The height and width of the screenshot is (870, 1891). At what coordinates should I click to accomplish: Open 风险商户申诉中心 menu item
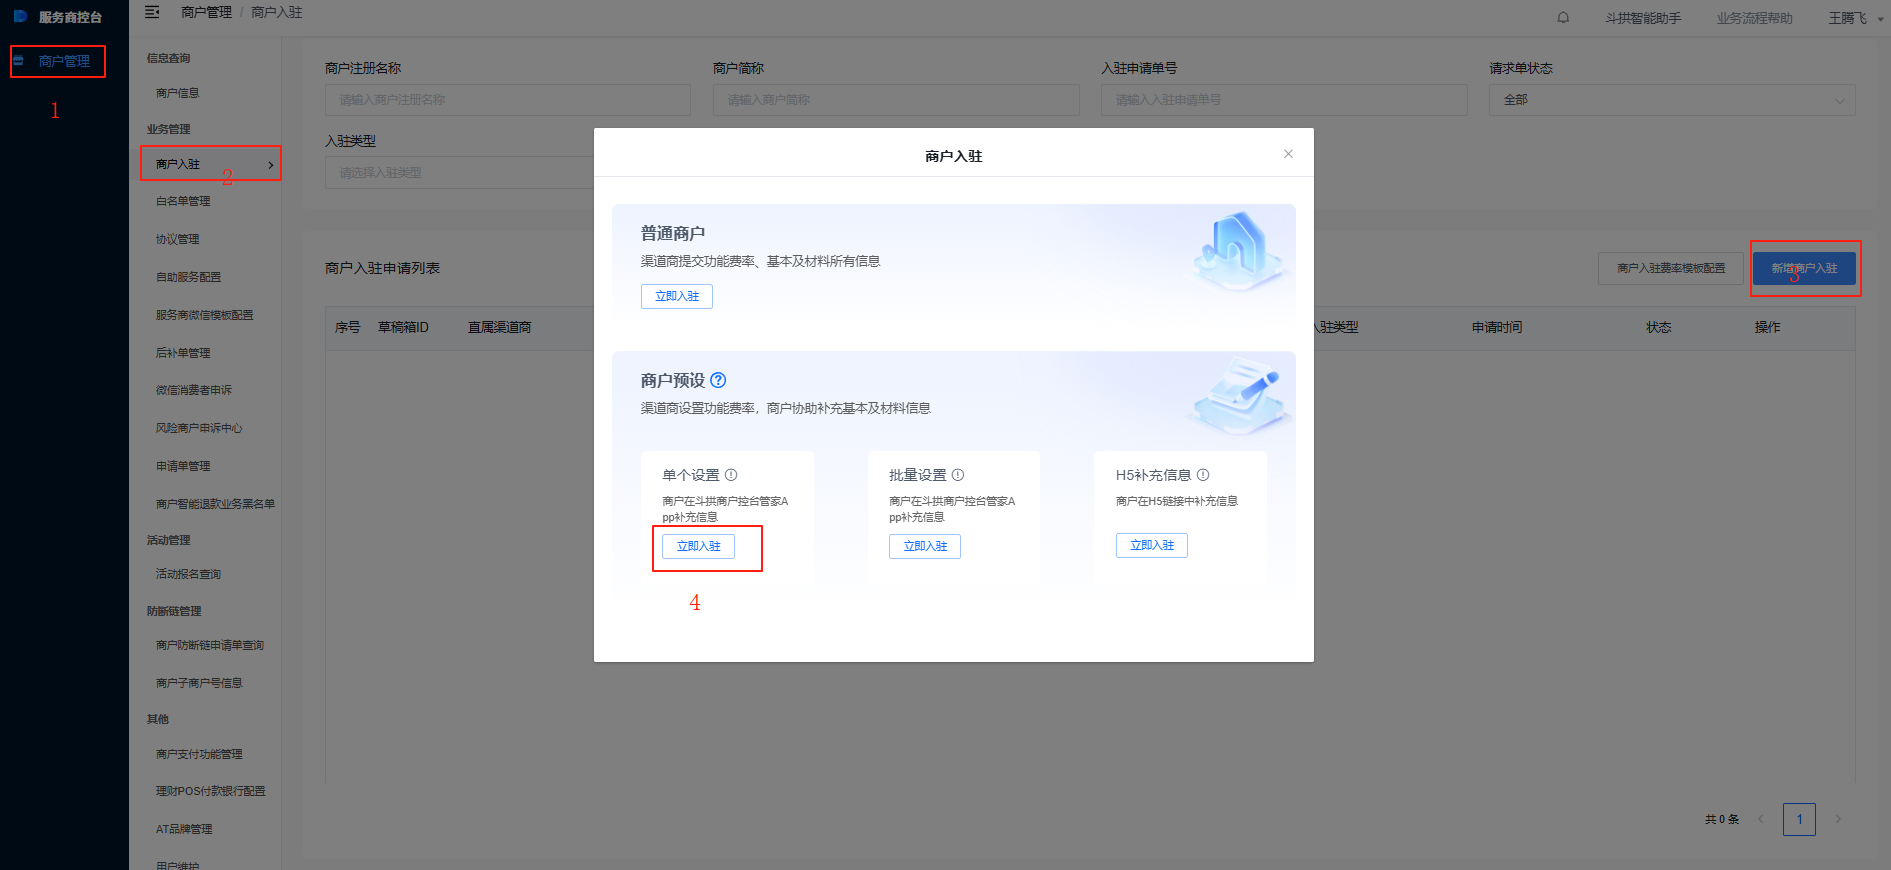point(199,428)
